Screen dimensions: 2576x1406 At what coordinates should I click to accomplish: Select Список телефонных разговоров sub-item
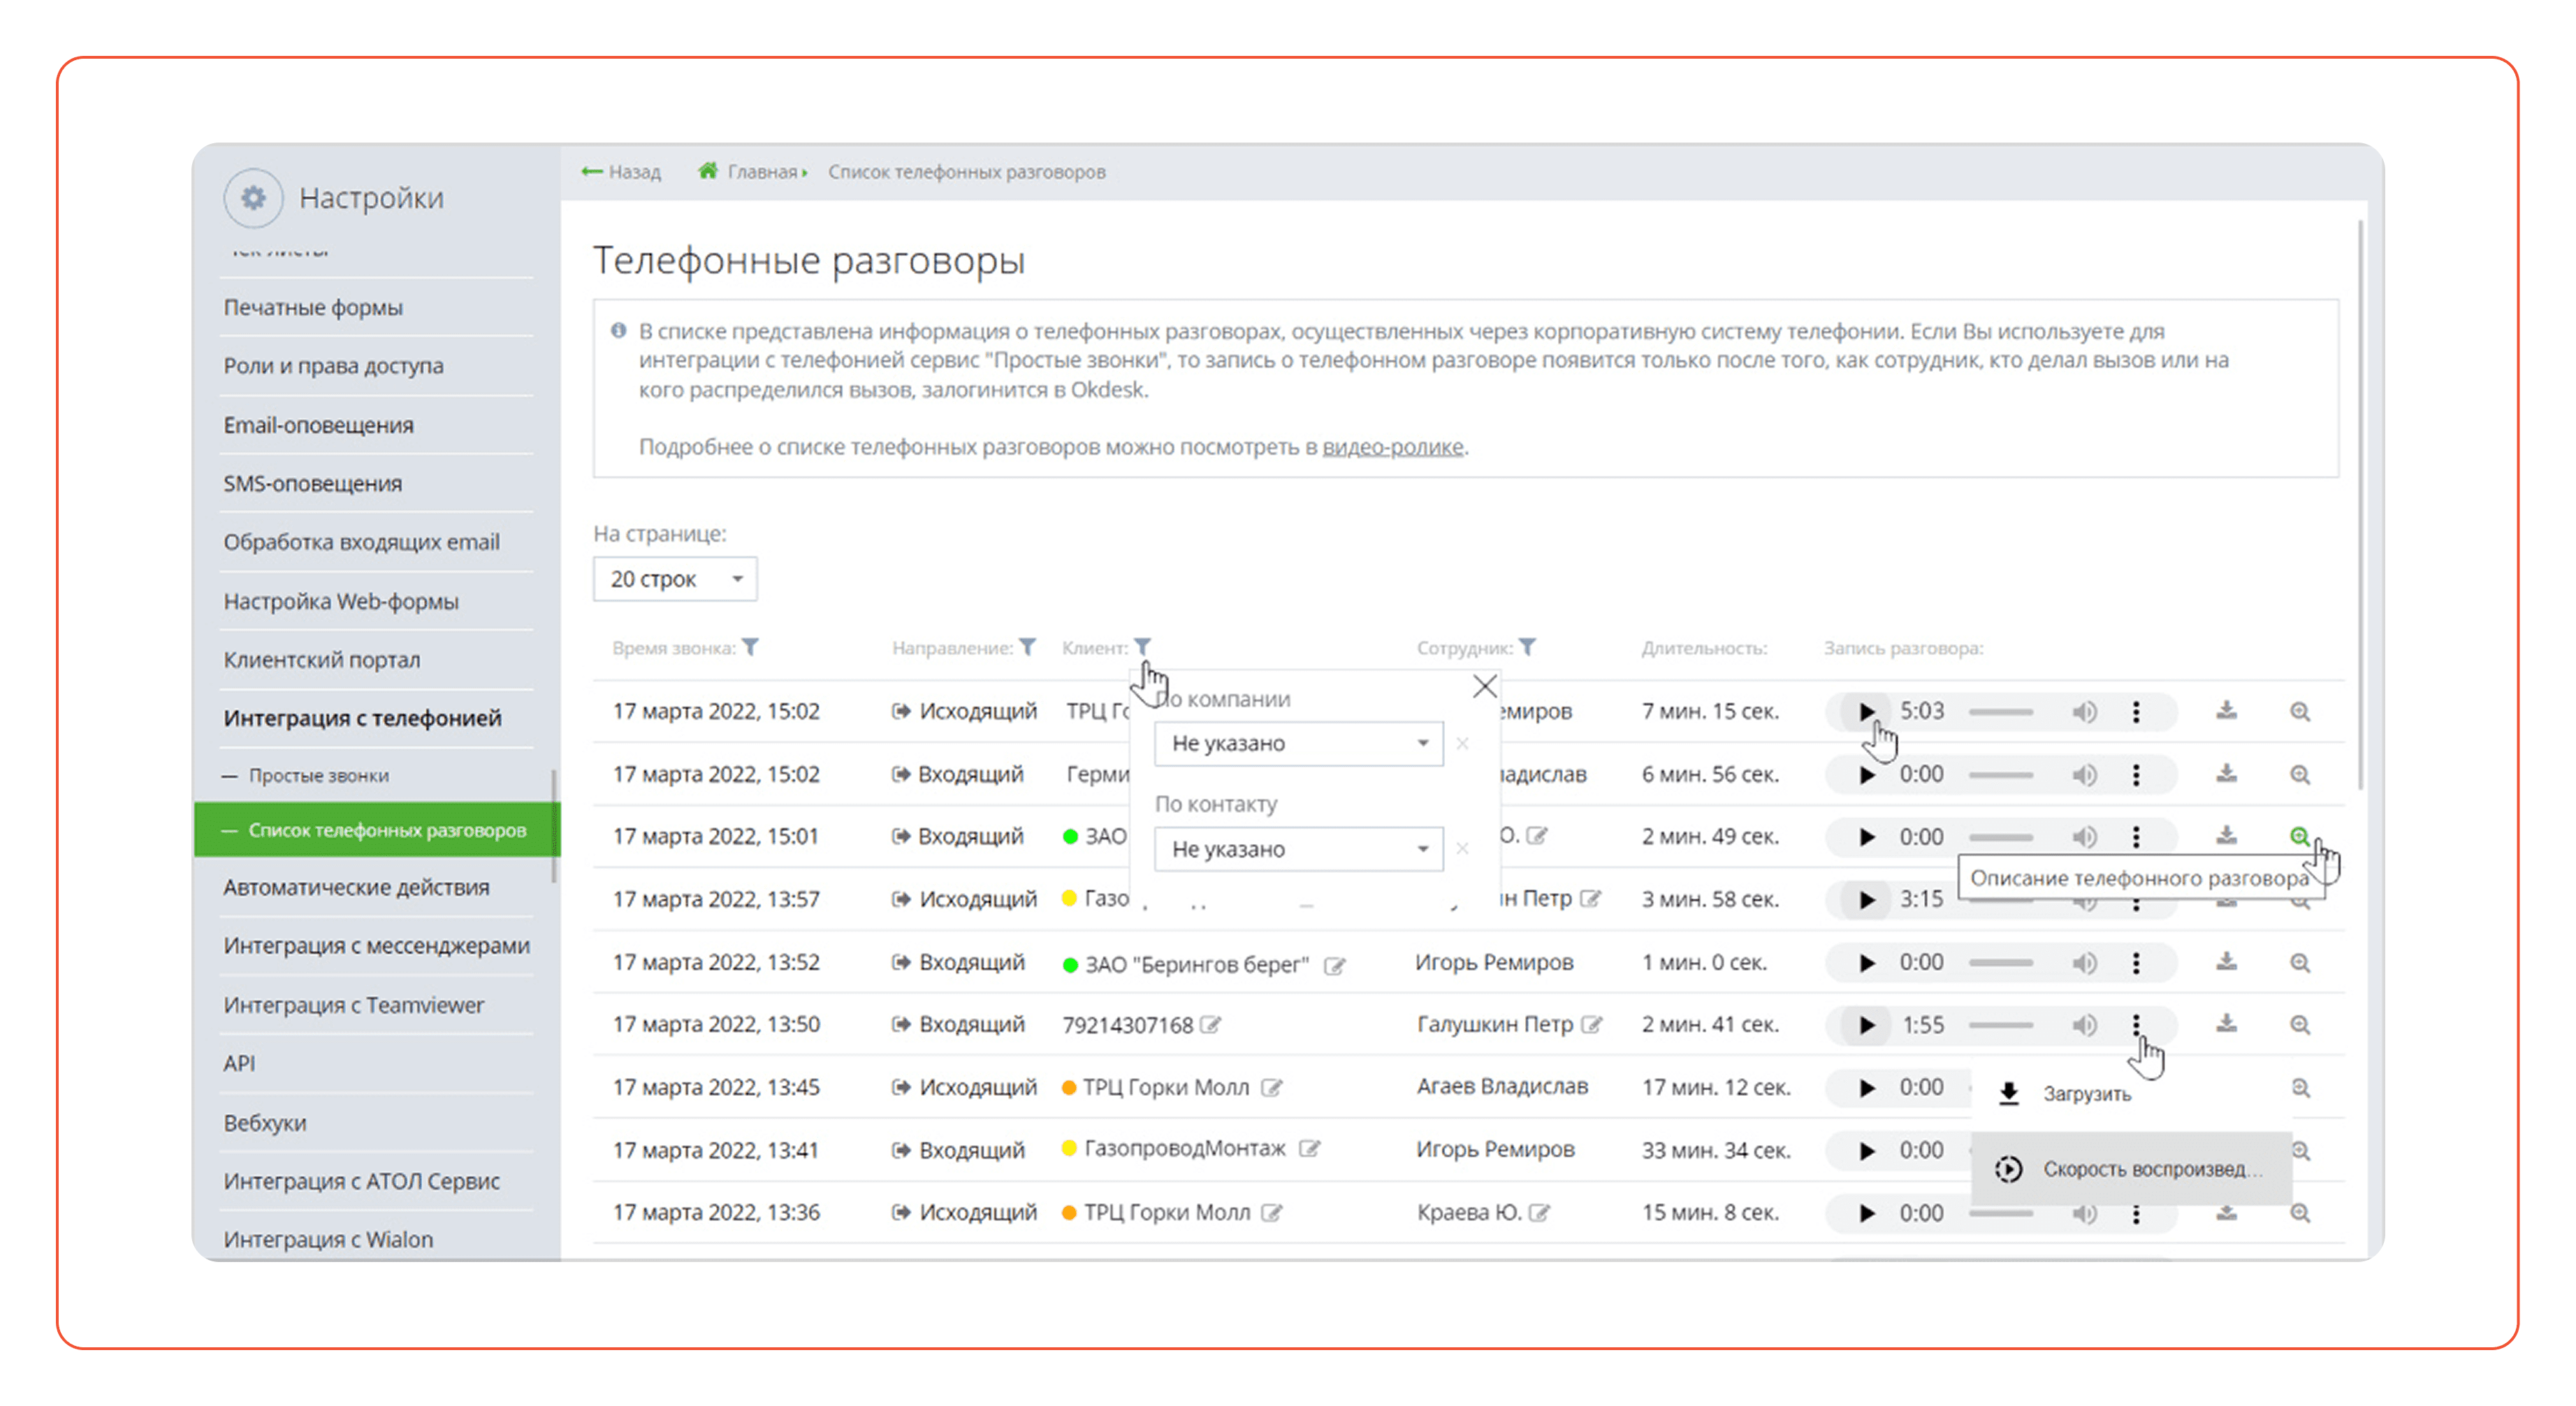(376, 830)
